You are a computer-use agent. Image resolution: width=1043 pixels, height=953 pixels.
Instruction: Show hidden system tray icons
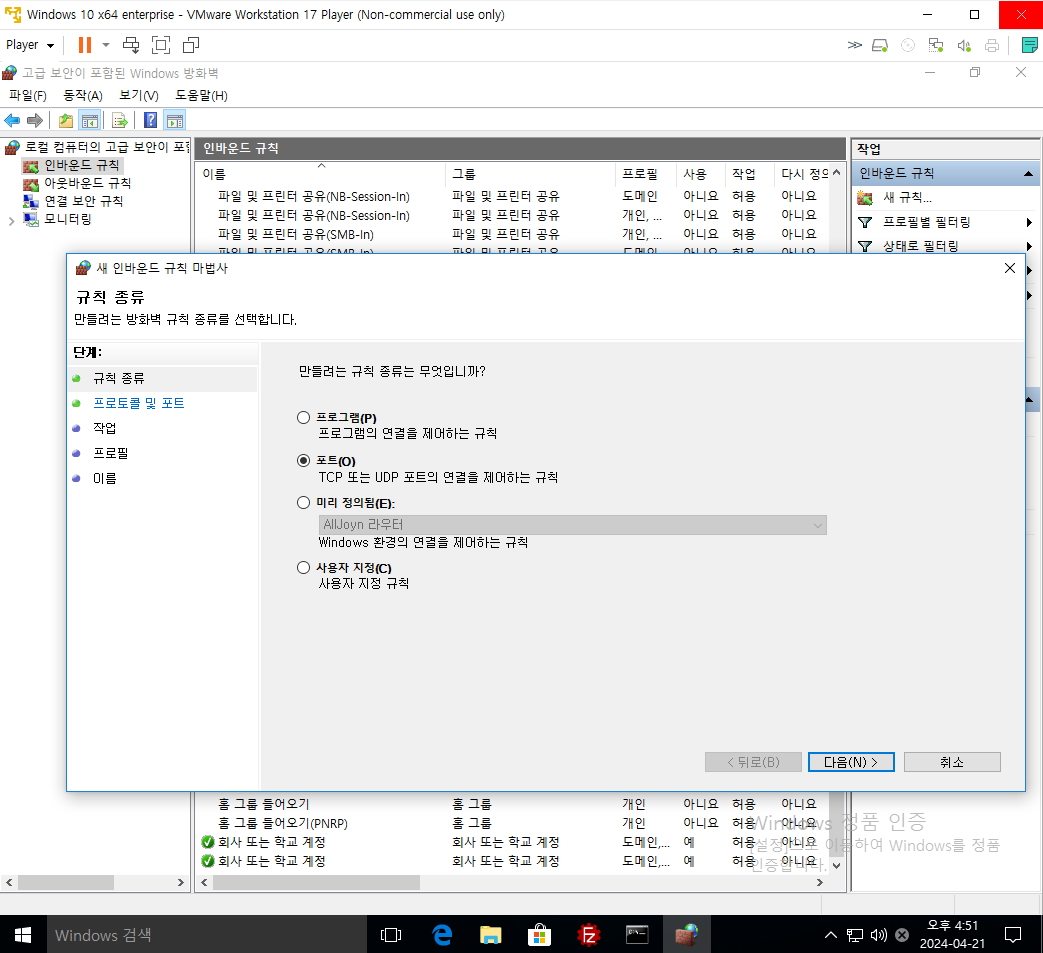click(831, 935)
